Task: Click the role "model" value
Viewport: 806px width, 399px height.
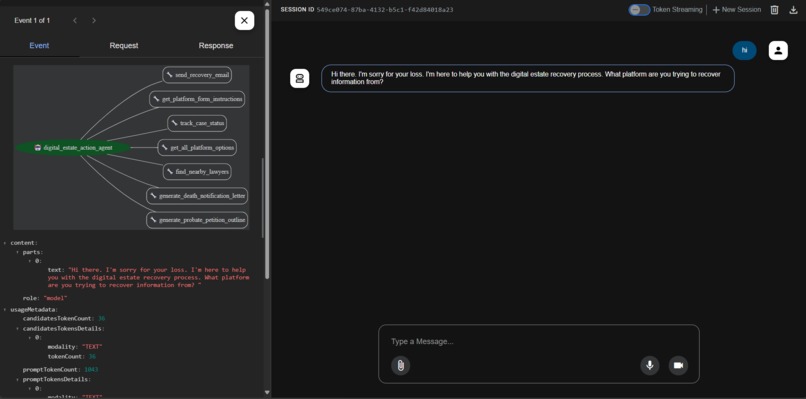Action: (56, 298)
